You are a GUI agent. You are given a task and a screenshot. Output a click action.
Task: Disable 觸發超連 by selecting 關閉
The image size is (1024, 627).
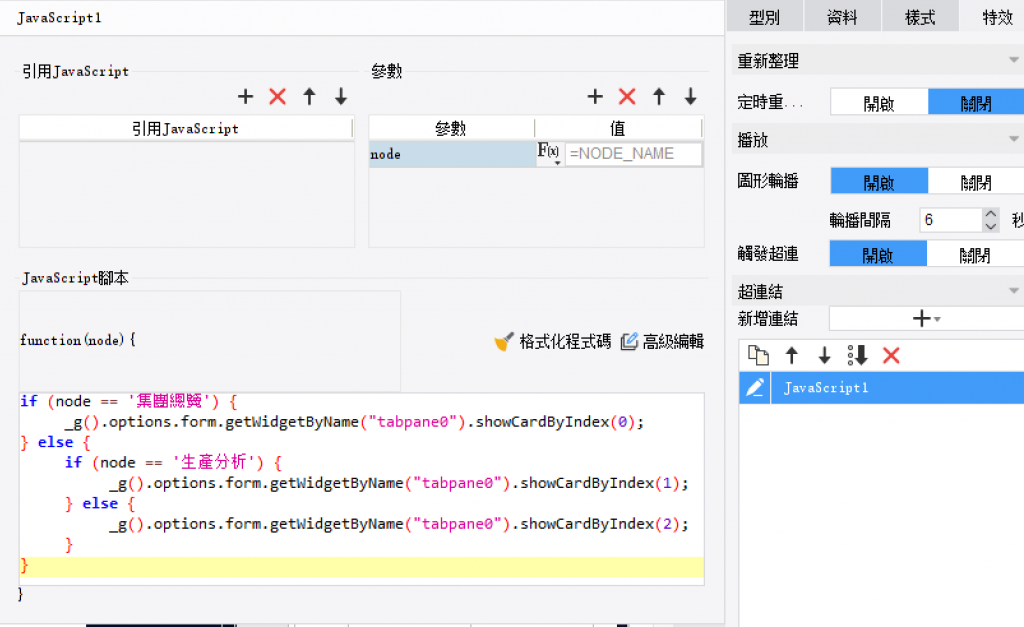pos(975,254)
